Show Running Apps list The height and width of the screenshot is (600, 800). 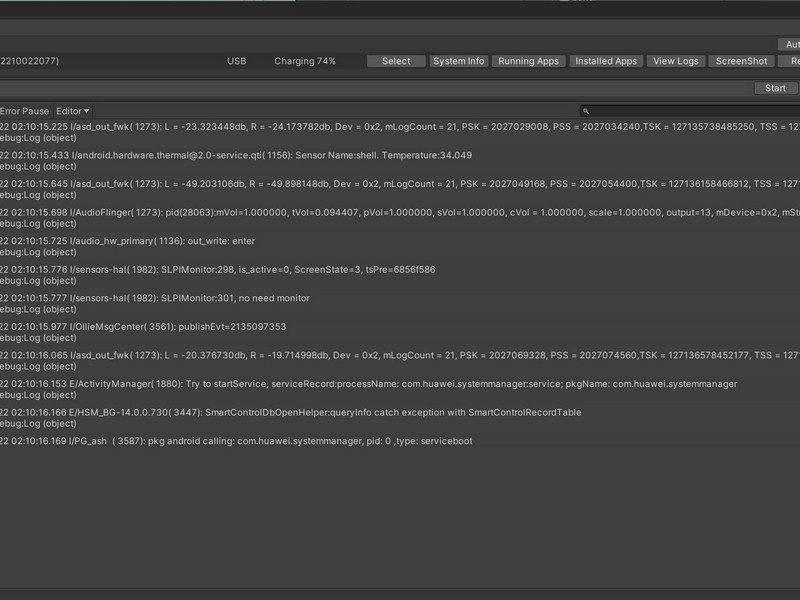[529, 61]
